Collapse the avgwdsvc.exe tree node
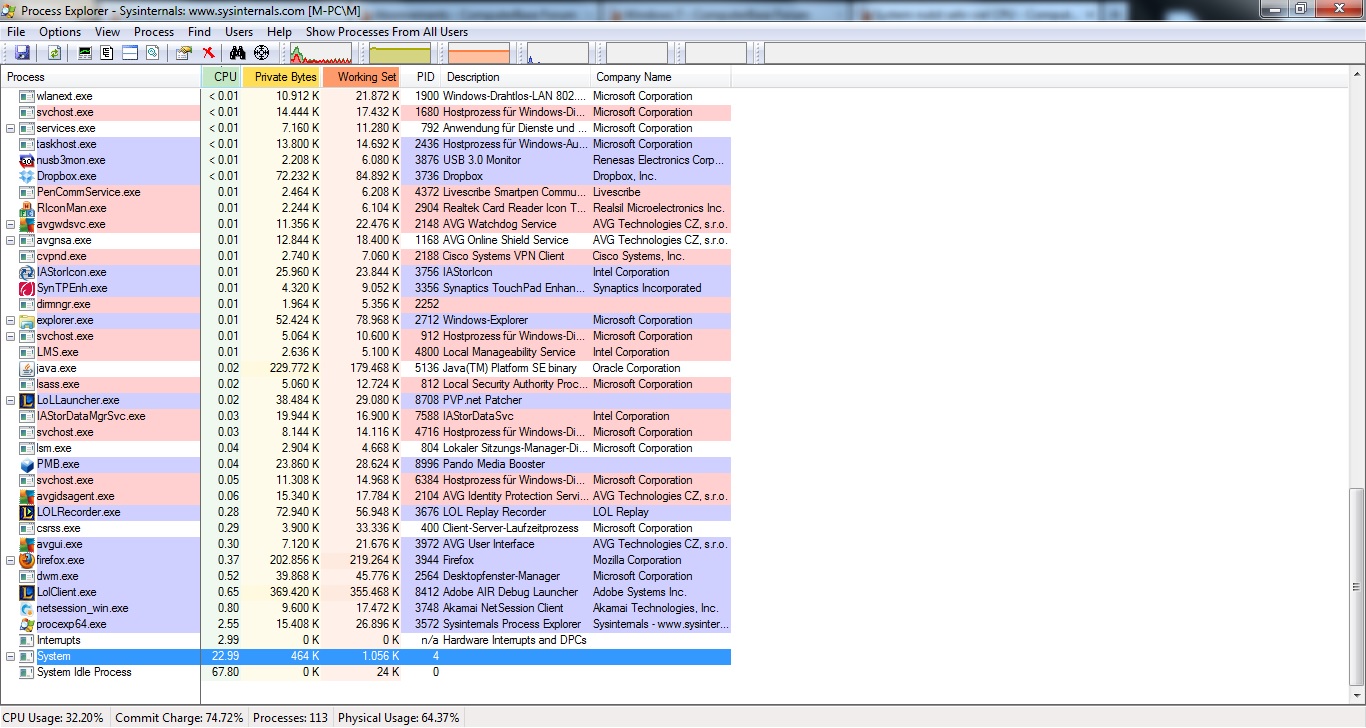1366x728 pixels. pyautogui.click(x=11, y=224)
